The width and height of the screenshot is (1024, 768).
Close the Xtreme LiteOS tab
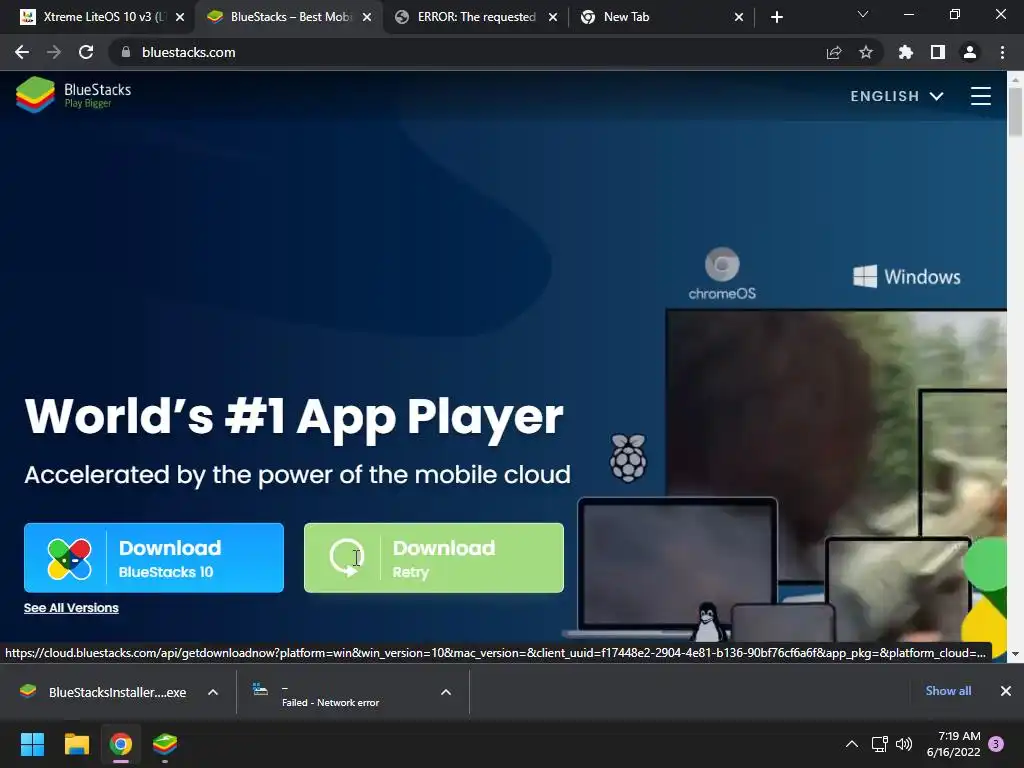pyautogui.click(x=180, y=17)
